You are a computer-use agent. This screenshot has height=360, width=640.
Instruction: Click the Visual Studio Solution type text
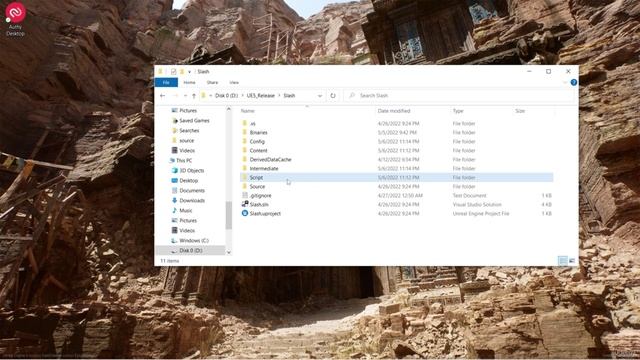pos(477,204)
